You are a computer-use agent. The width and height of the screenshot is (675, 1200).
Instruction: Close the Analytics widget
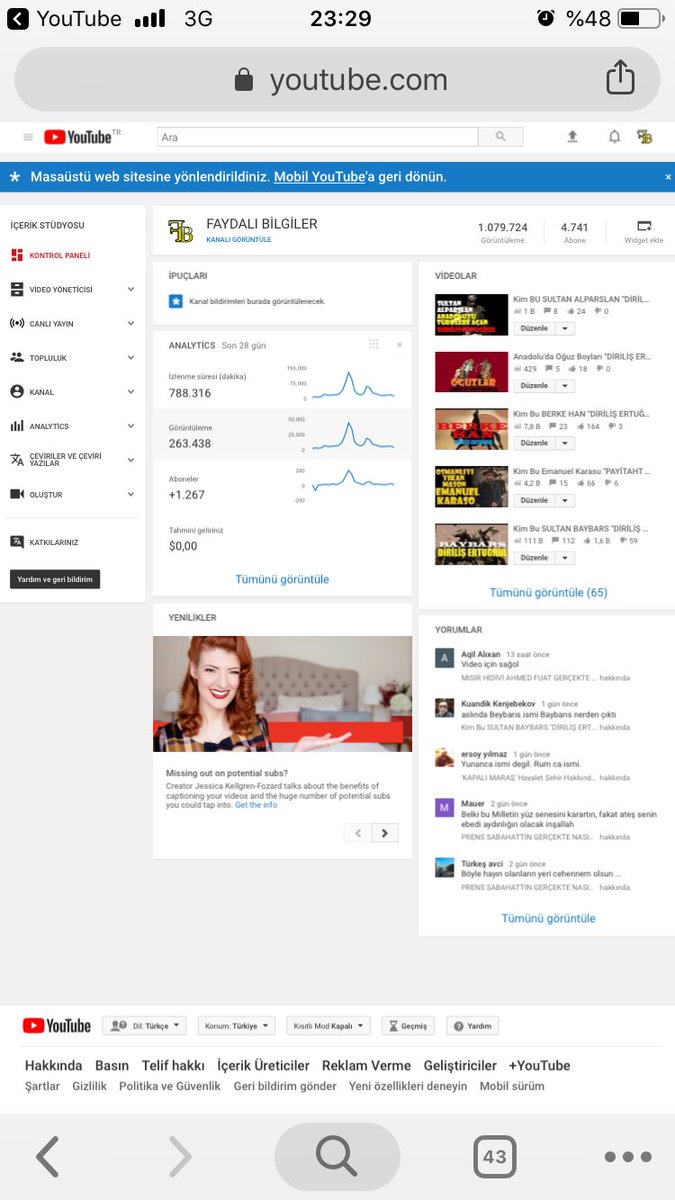(x=399, y=345)
